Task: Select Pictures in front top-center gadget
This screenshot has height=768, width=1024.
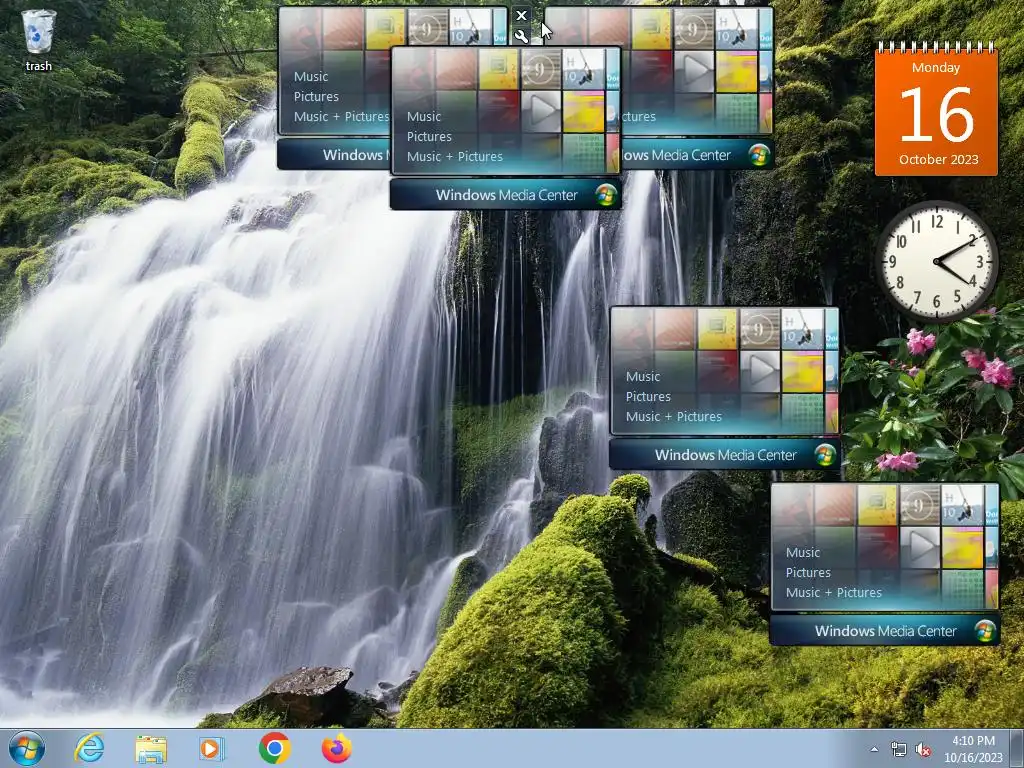Action: click(x=429, y=136)
